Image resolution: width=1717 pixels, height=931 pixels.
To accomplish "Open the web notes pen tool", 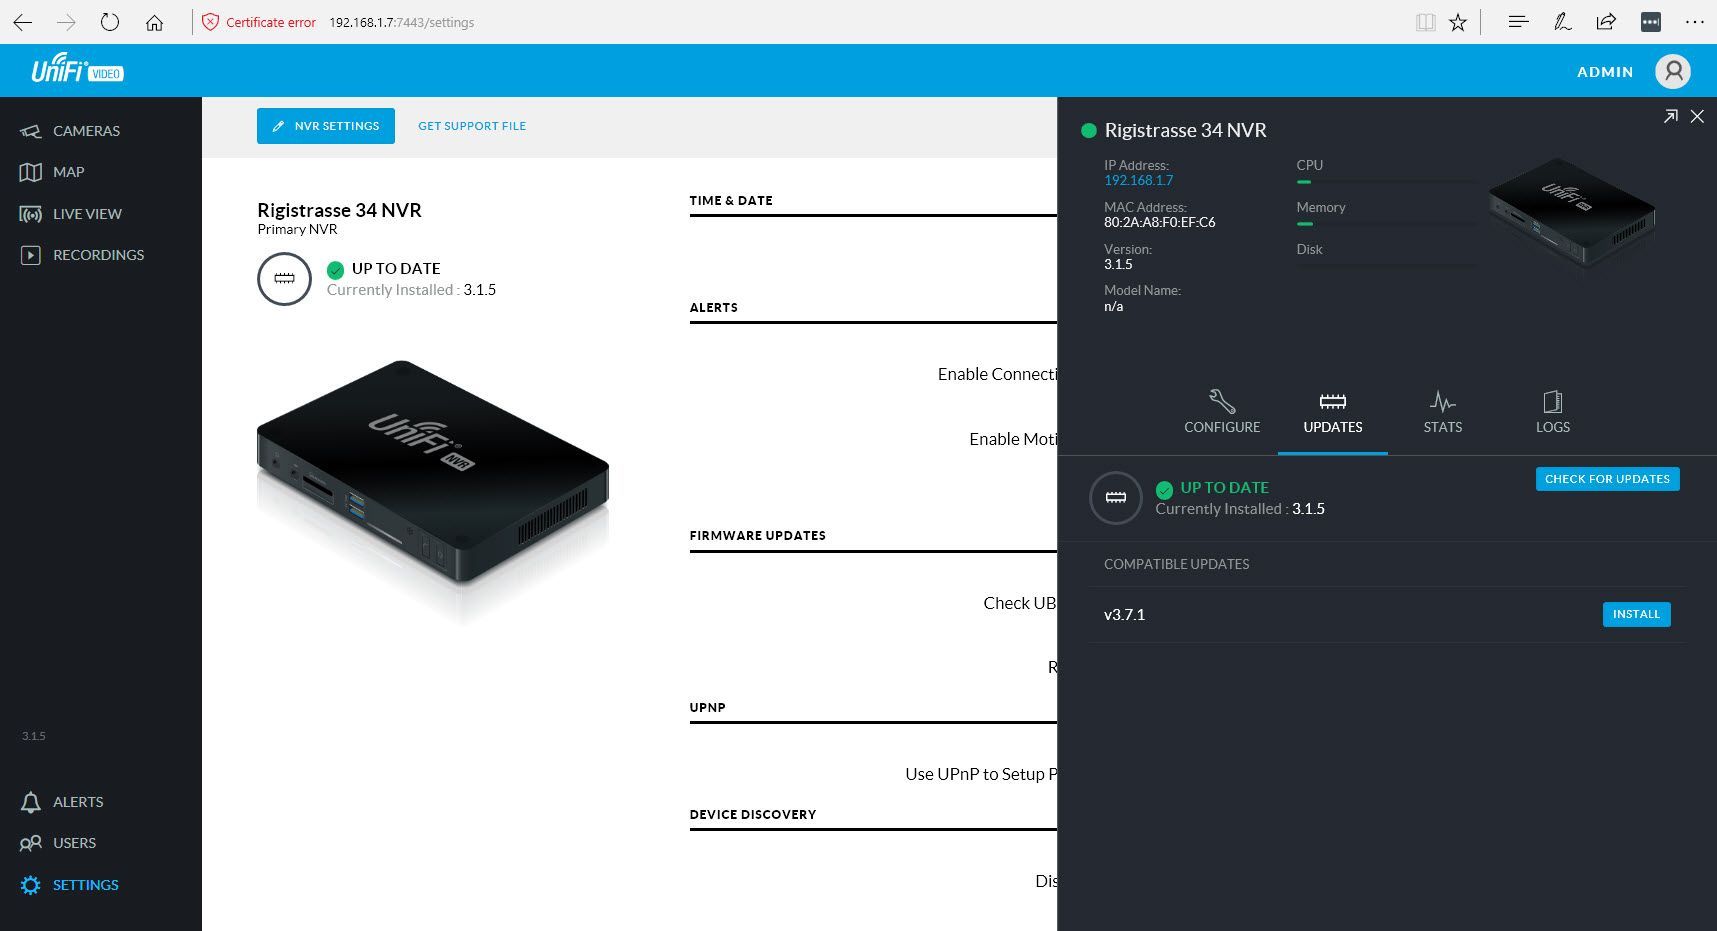I will (1562, 21).
